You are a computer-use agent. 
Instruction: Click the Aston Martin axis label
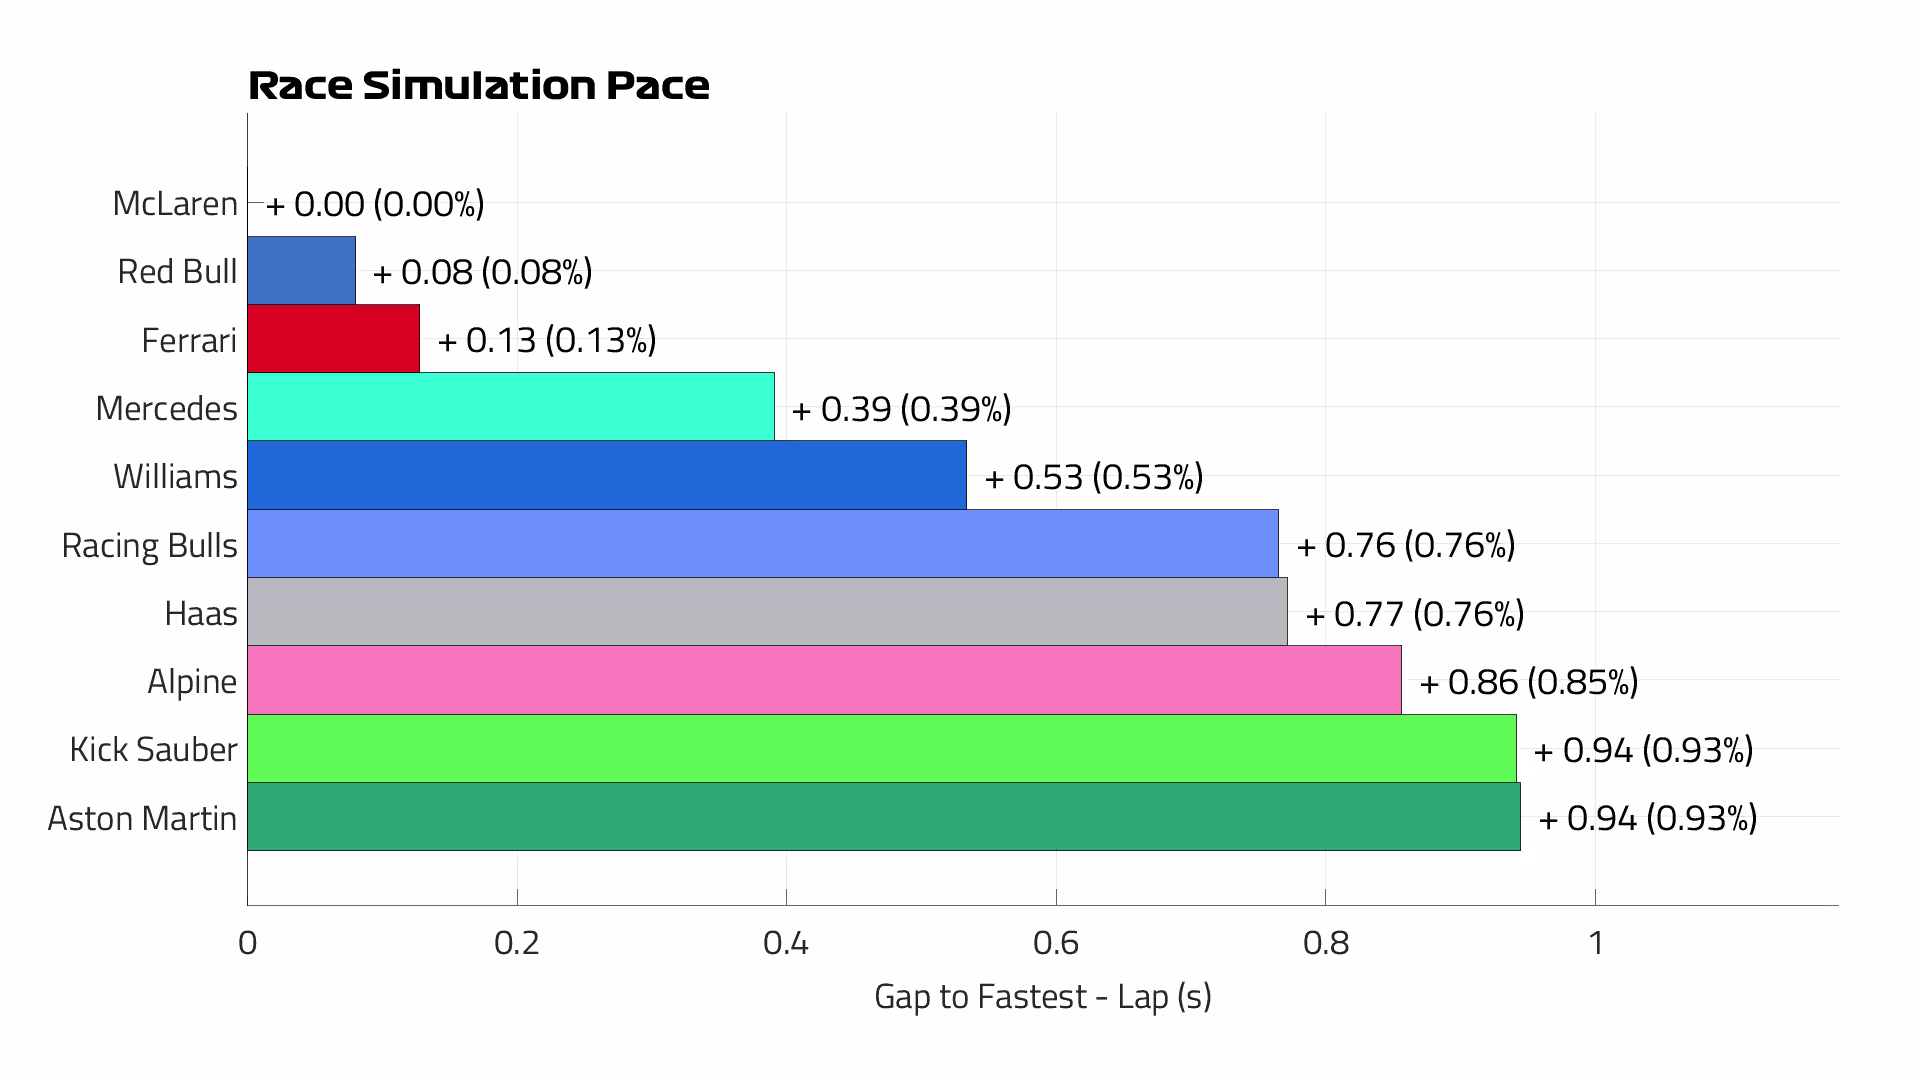point(142,818)
